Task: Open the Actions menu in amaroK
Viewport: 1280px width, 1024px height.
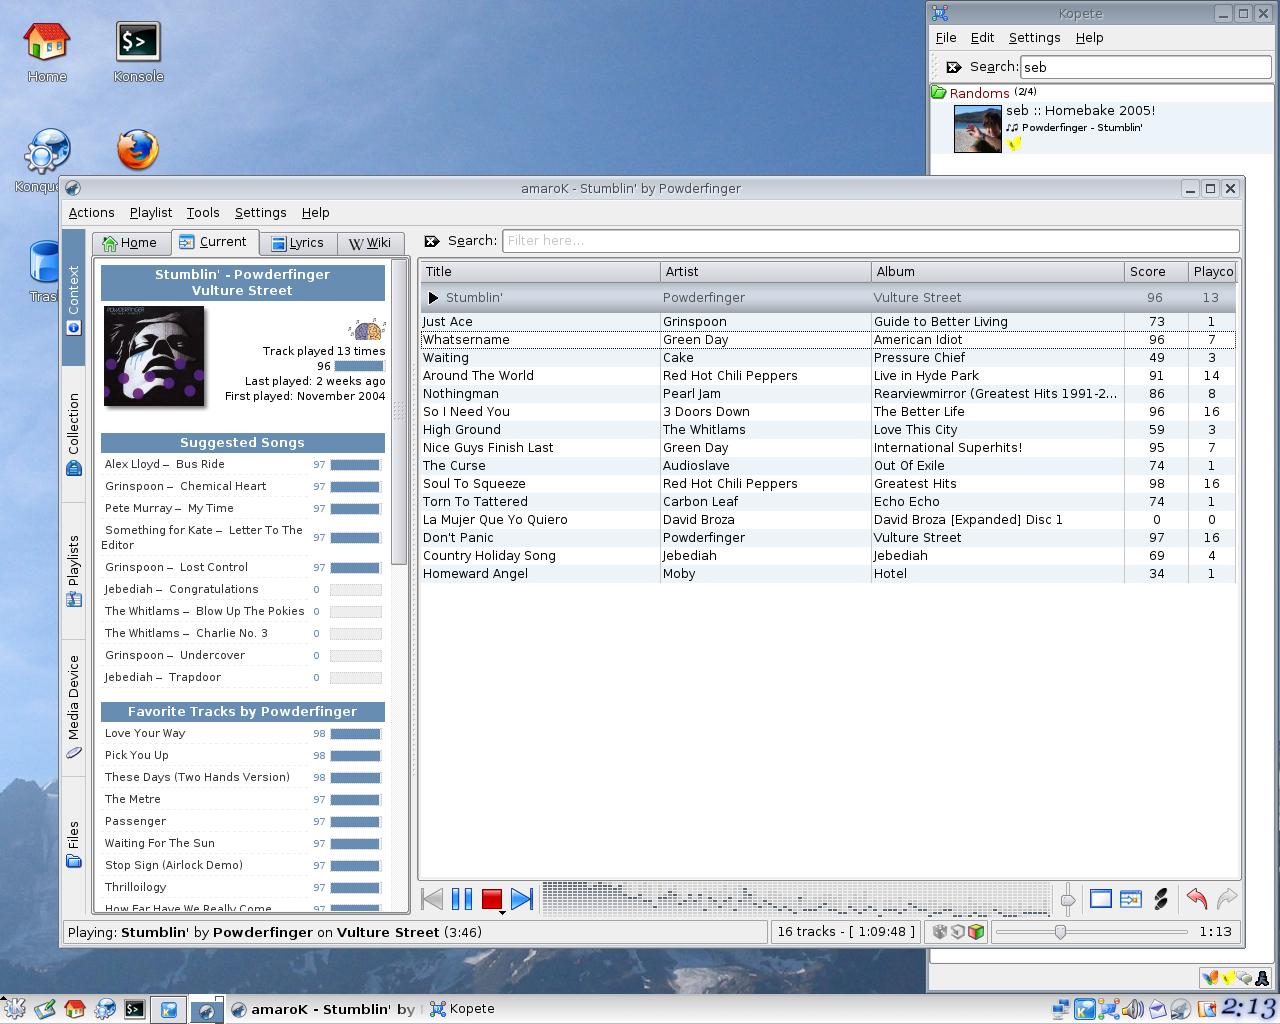Action: pyautogui.click(x=91, y=212)
